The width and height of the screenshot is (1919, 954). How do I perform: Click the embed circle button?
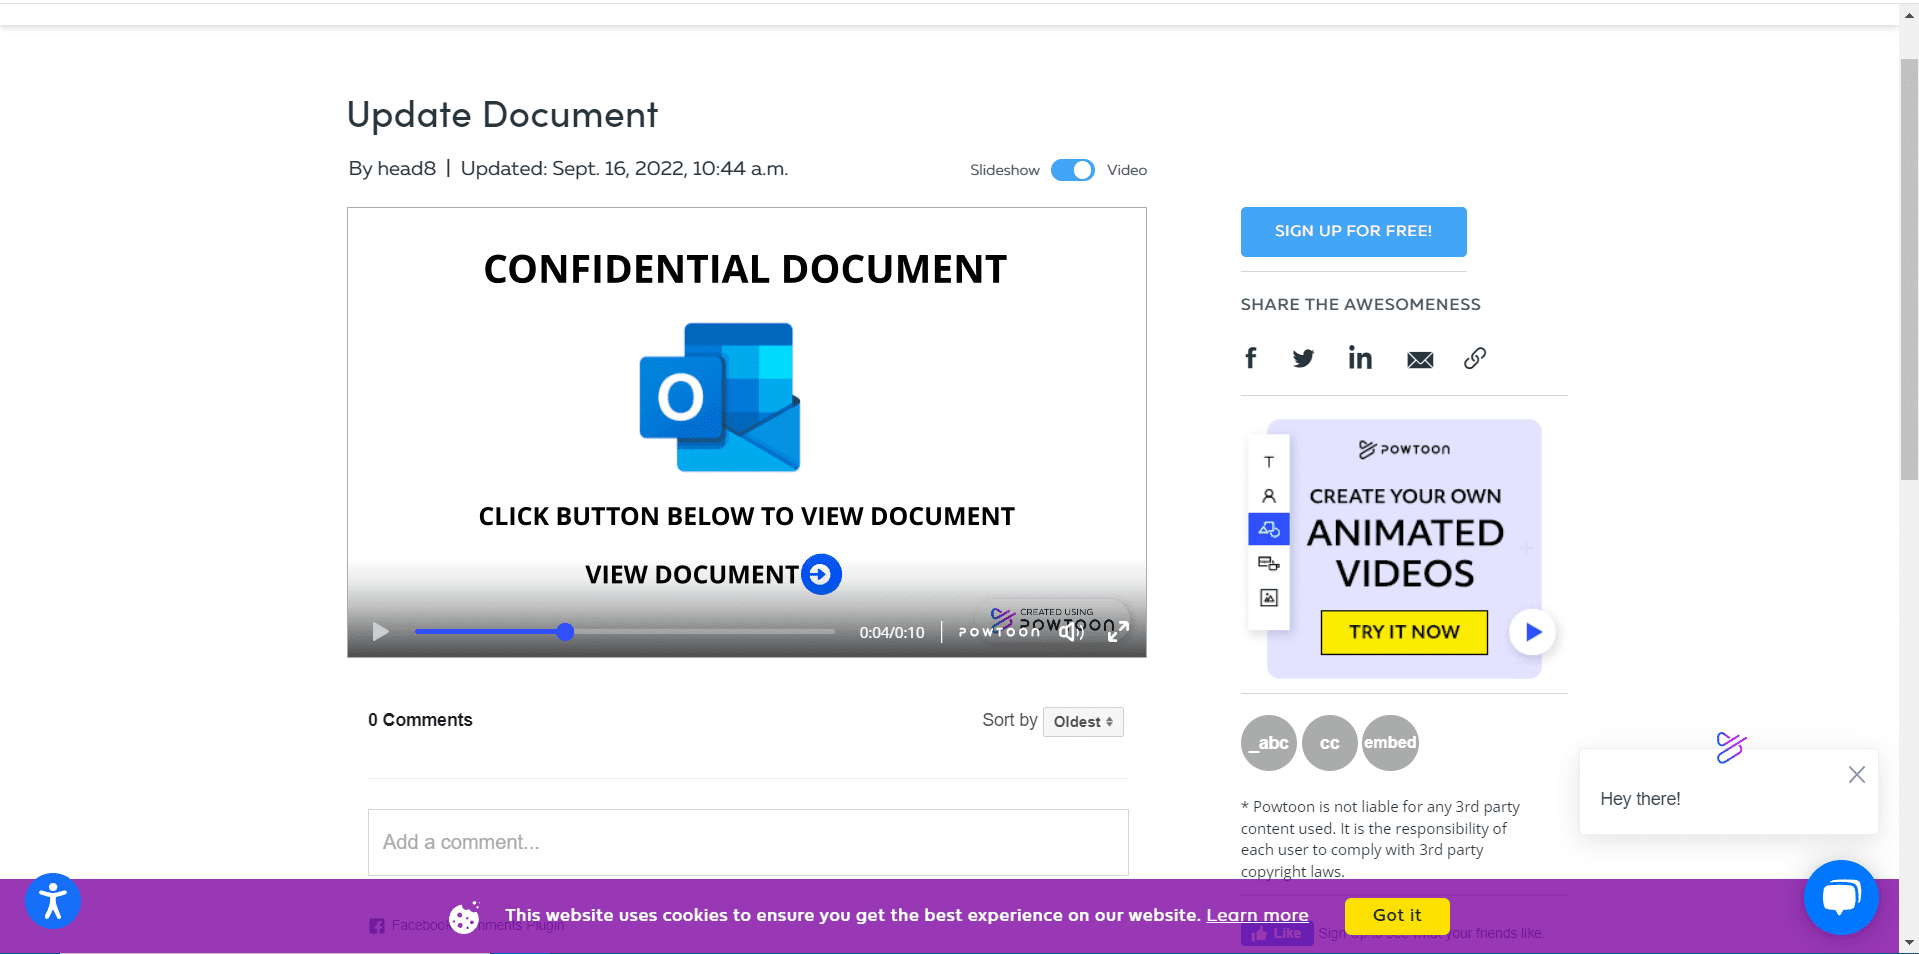pos(1390,743)
